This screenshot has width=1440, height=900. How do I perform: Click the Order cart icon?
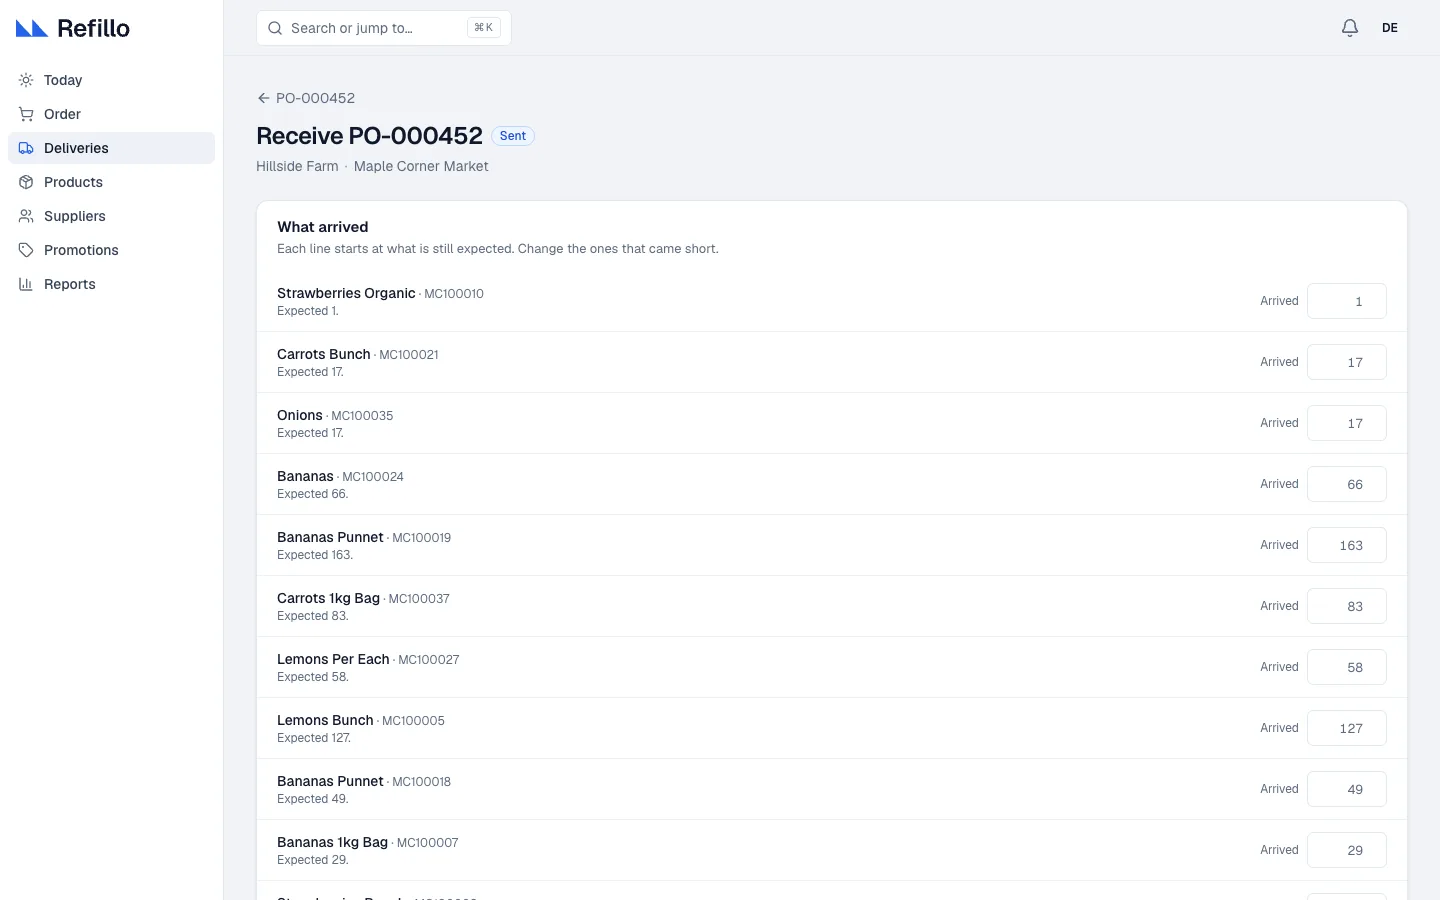pos(26,114)
